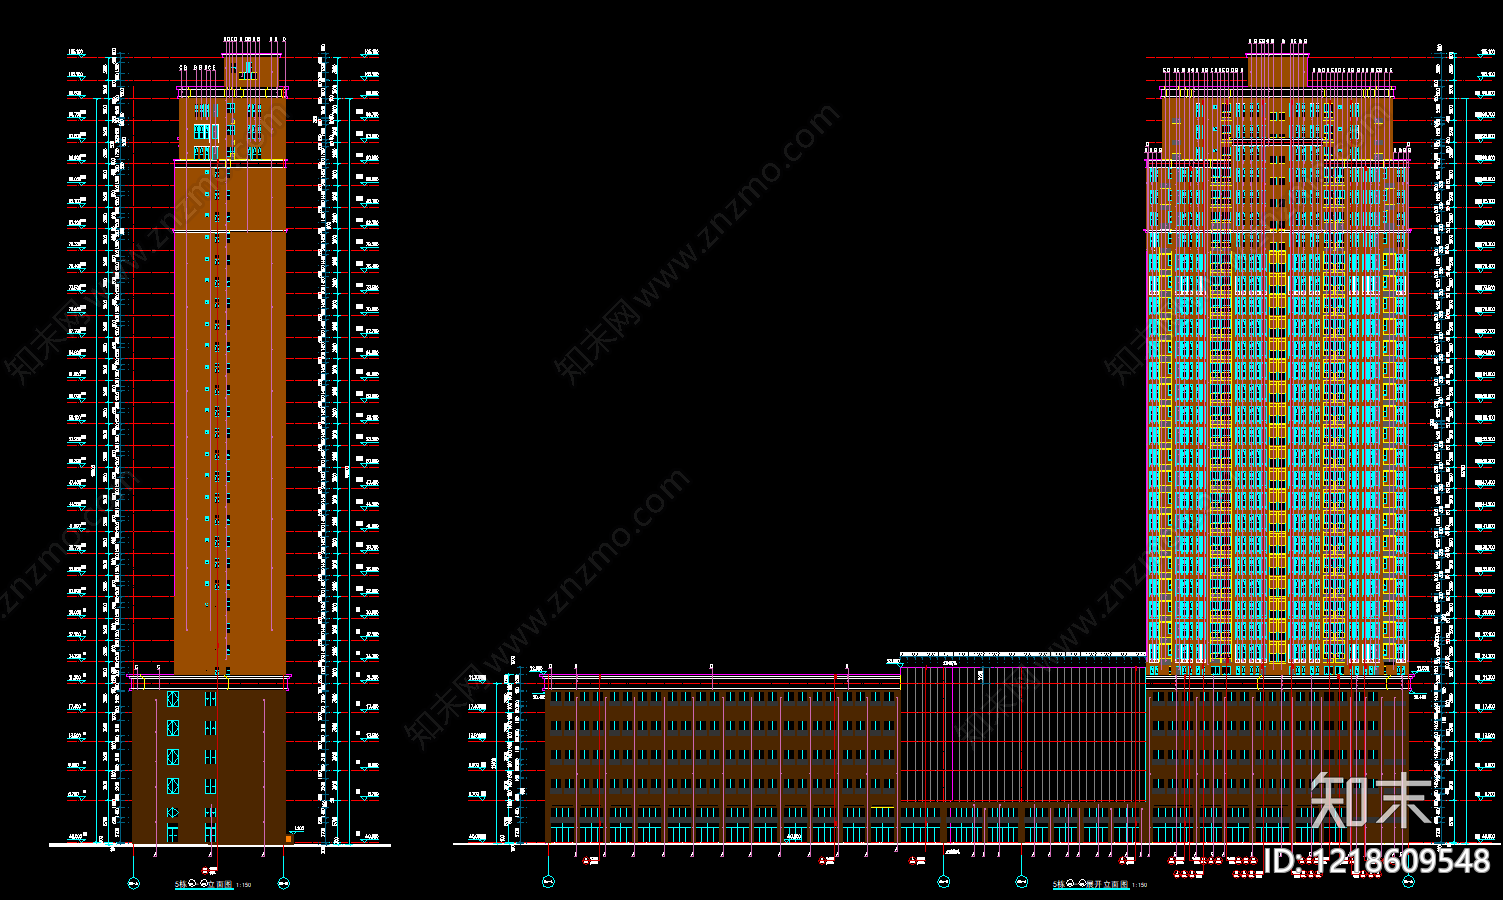1503x900 pixels.
Task: Select the leftmost axis bubble under the unfolded elevation
Action: [x=548, y=882]
